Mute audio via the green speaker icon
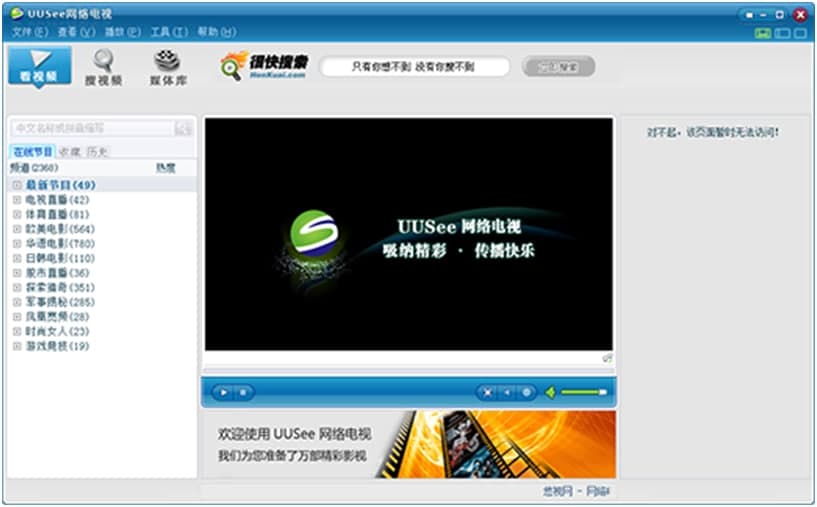Image resolution: width=817 pixels, height=507 pixels. (x=550, y=392)
